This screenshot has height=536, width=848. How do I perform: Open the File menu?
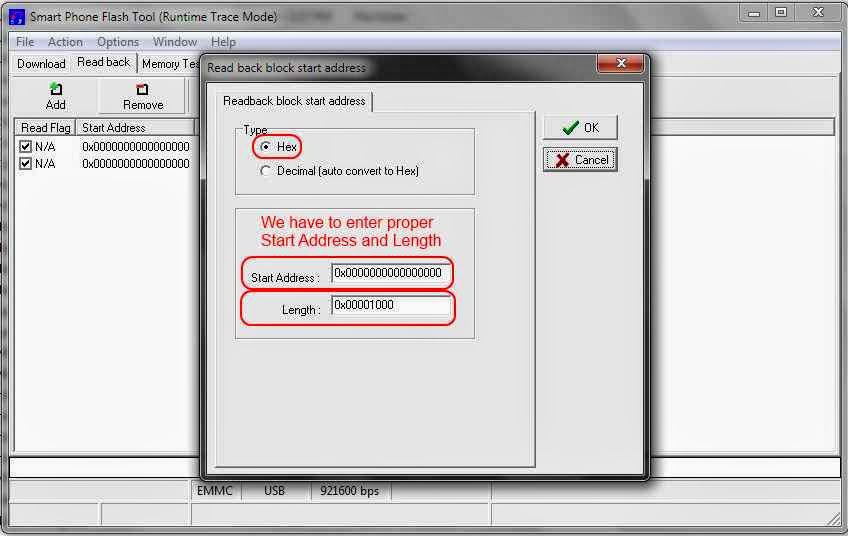point(25,42)
